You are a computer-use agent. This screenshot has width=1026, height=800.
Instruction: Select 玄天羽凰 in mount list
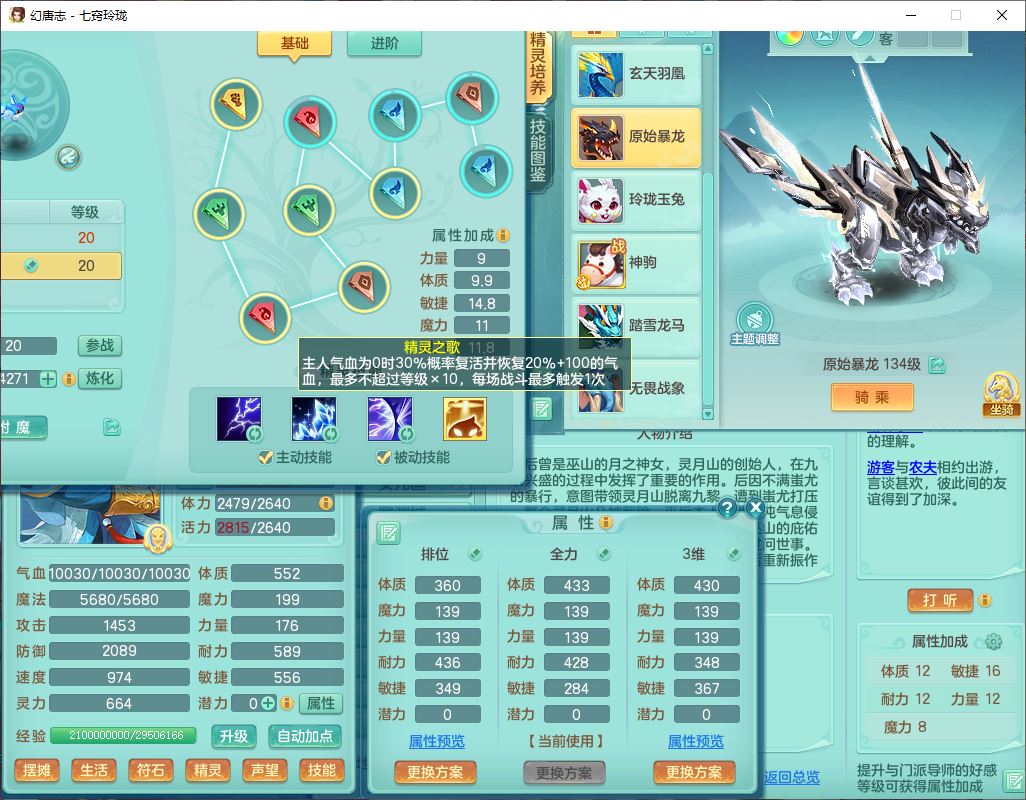(636, 74)
